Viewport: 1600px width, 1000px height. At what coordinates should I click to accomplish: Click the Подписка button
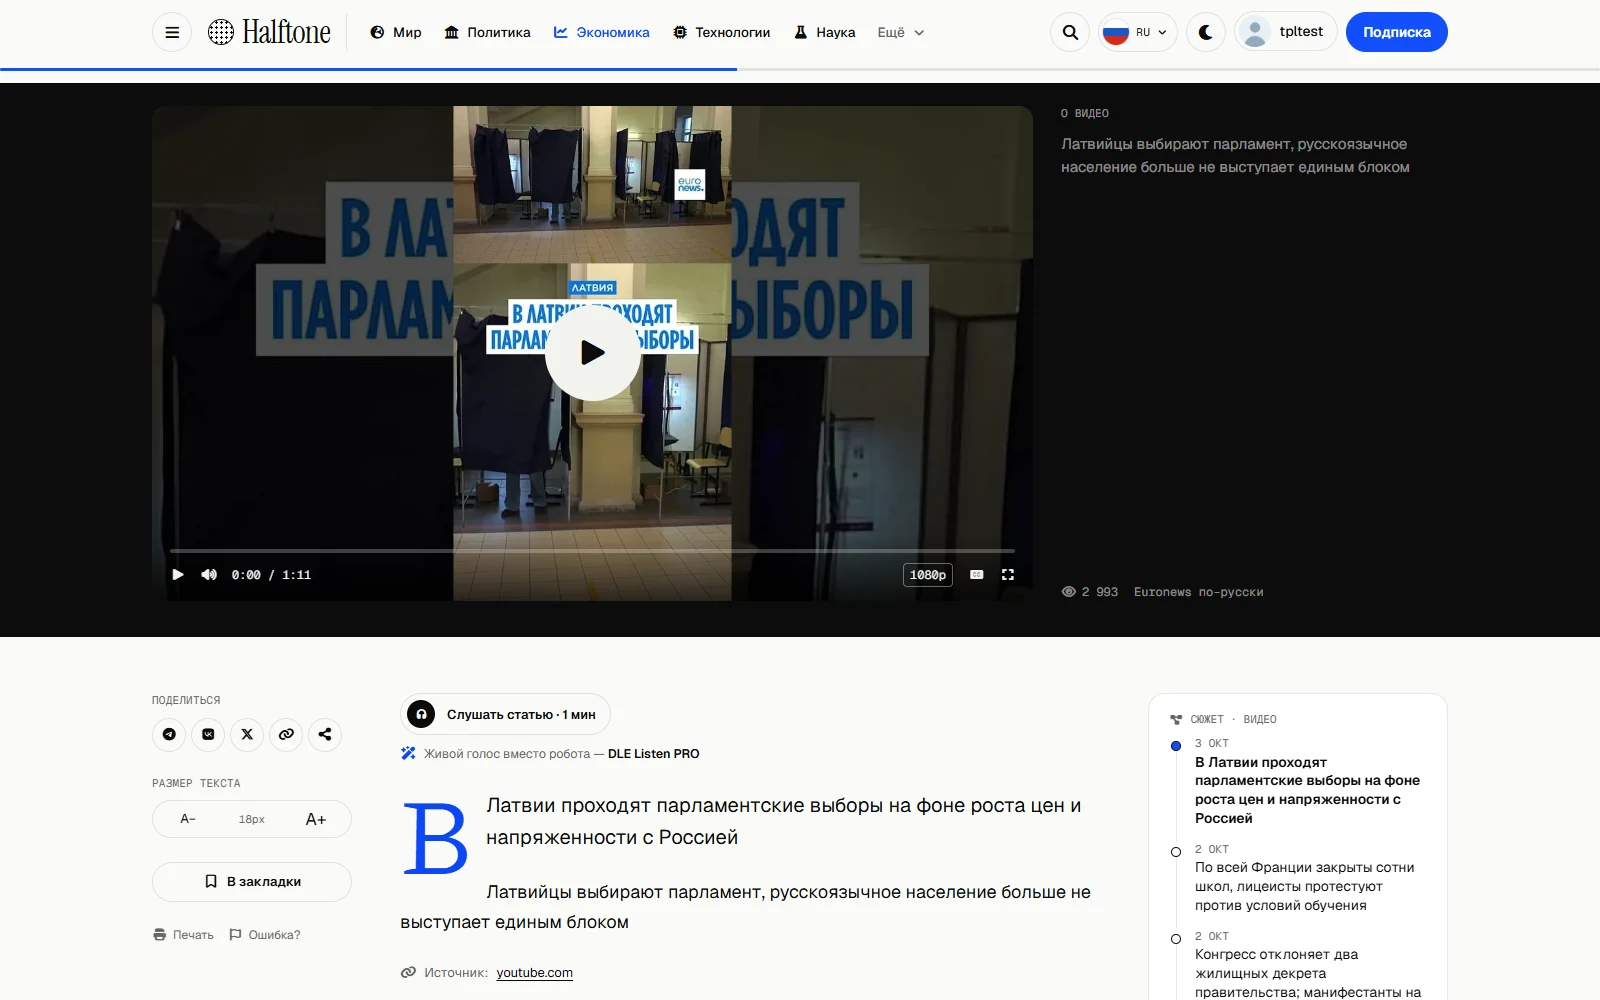click(x=1397, y=32)
